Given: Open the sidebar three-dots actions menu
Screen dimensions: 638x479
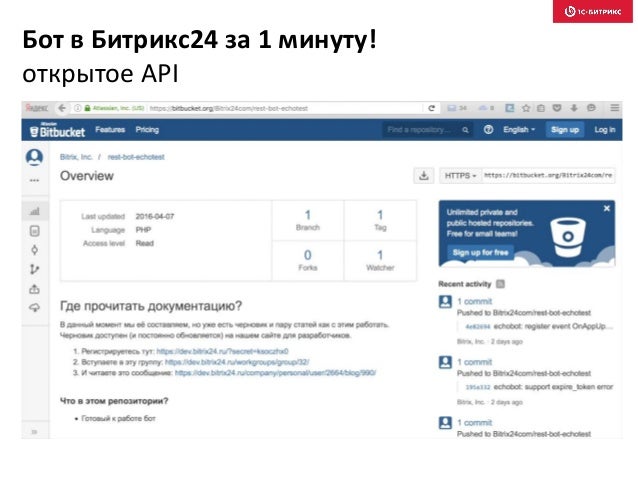Looking at the screenshot, I should [x=35, y=180].
